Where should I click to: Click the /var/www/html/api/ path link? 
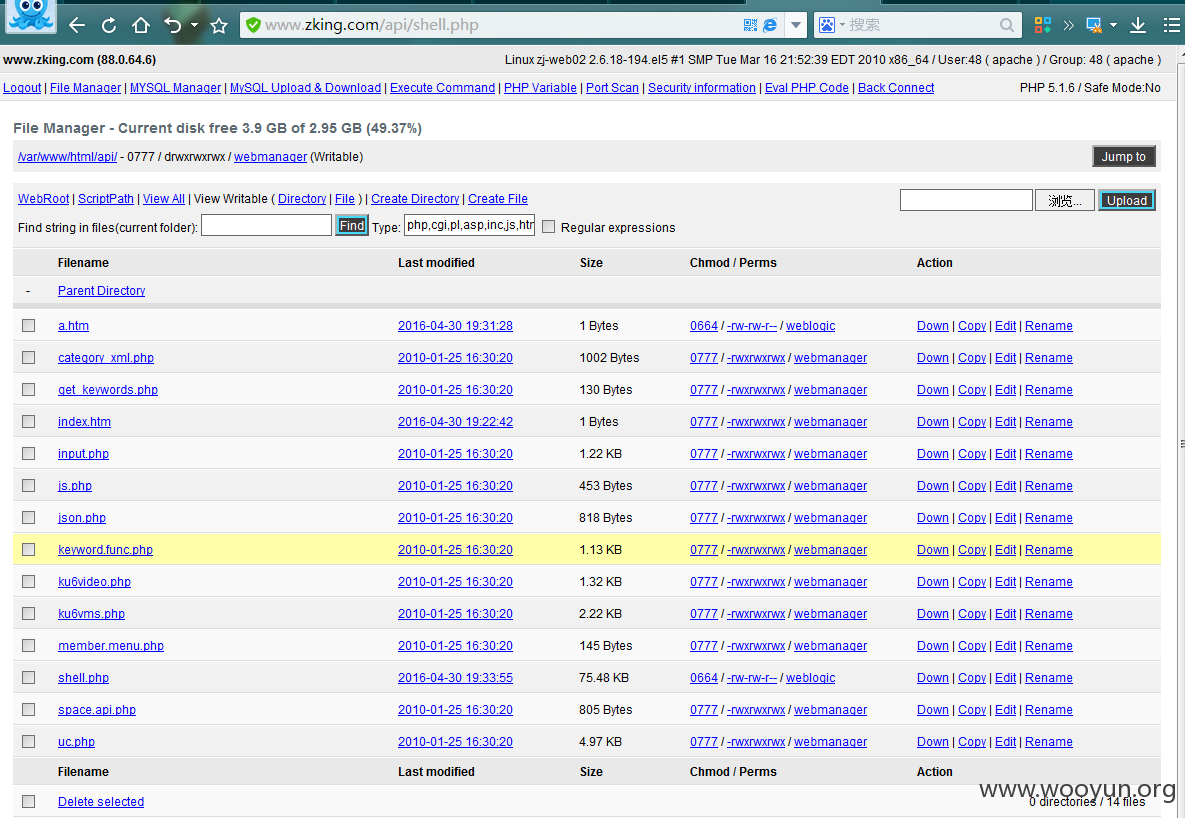tap(67, 156)
